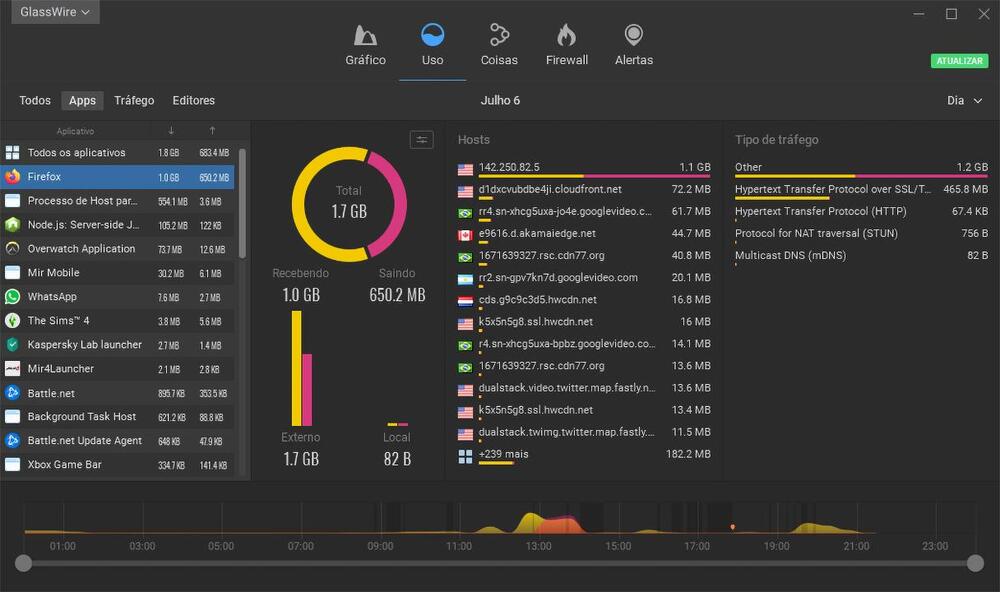
Task: Click the Overwatch Application icon
Action: pyautogui.click(x=12, y=249)
